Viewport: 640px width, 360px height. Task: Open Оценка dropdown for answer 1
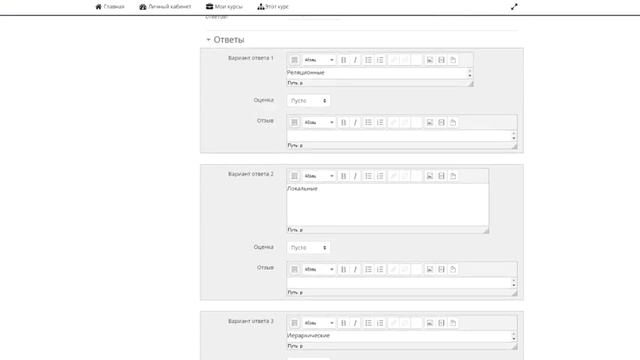tap(309, 100)
